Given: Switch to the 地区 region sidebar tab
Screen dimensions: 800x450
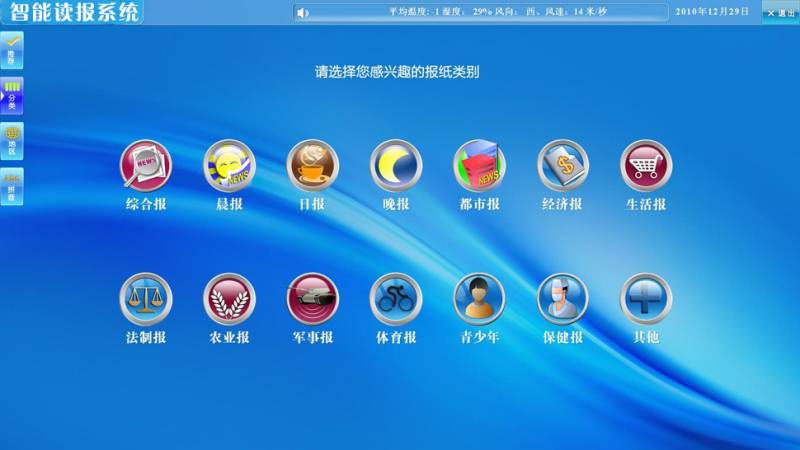Looking at the screenshot, I should coord(12,141).
